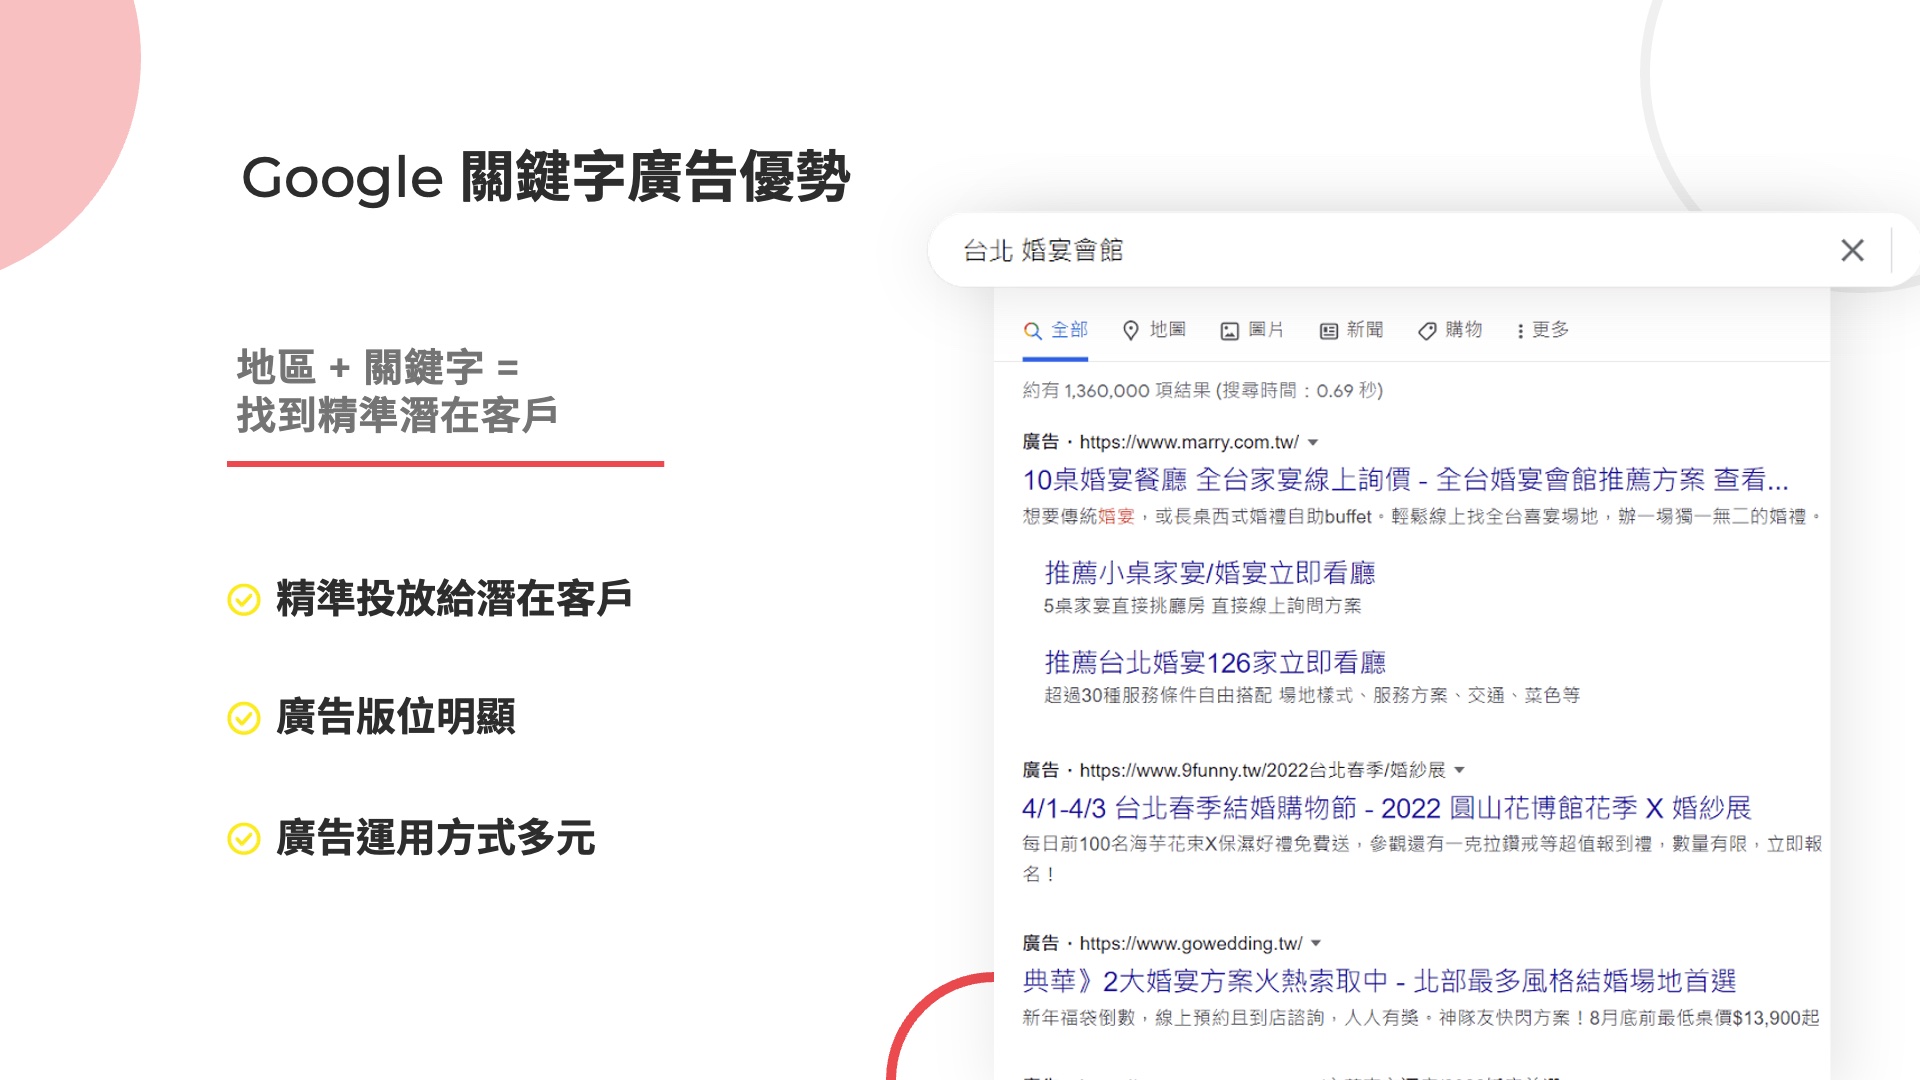Click the heading Google 關鍵字廣告優勢
The width and height of the screenshot is (1920, 1080).
[546, 177]
